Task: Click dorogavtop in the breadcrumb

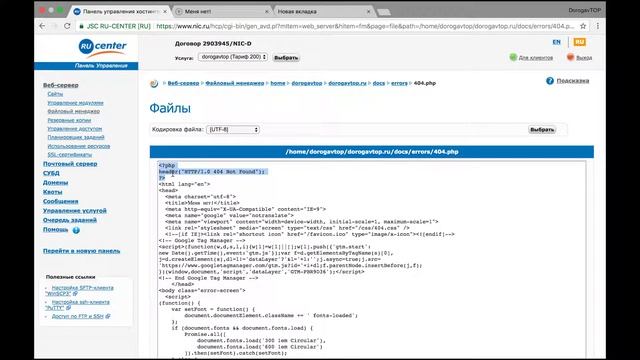Action: [307, 83]
